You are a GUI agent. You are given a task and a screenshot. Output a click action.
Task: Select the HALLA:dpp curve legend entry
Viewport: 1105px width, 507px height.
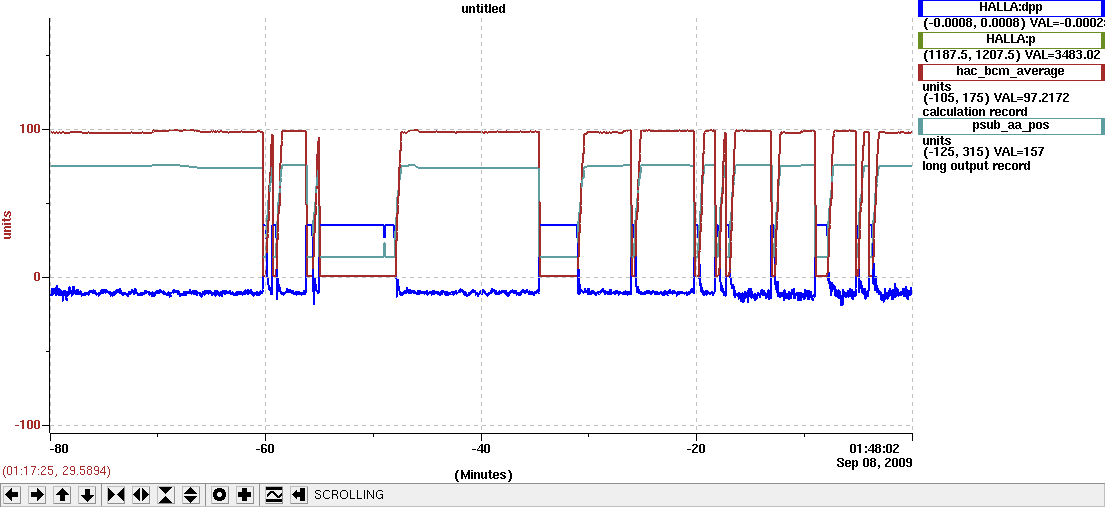(x=1011, y=8)
